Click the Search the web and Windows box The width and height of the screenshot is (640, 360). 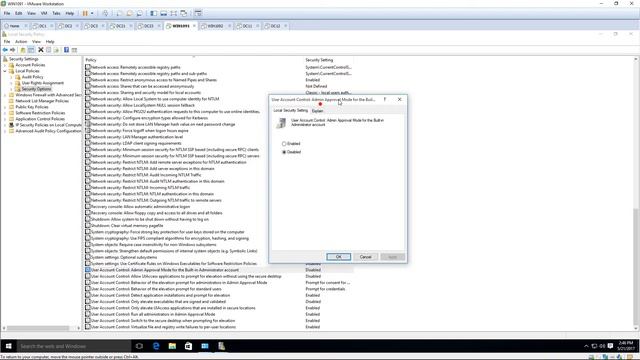click(74, 346)
